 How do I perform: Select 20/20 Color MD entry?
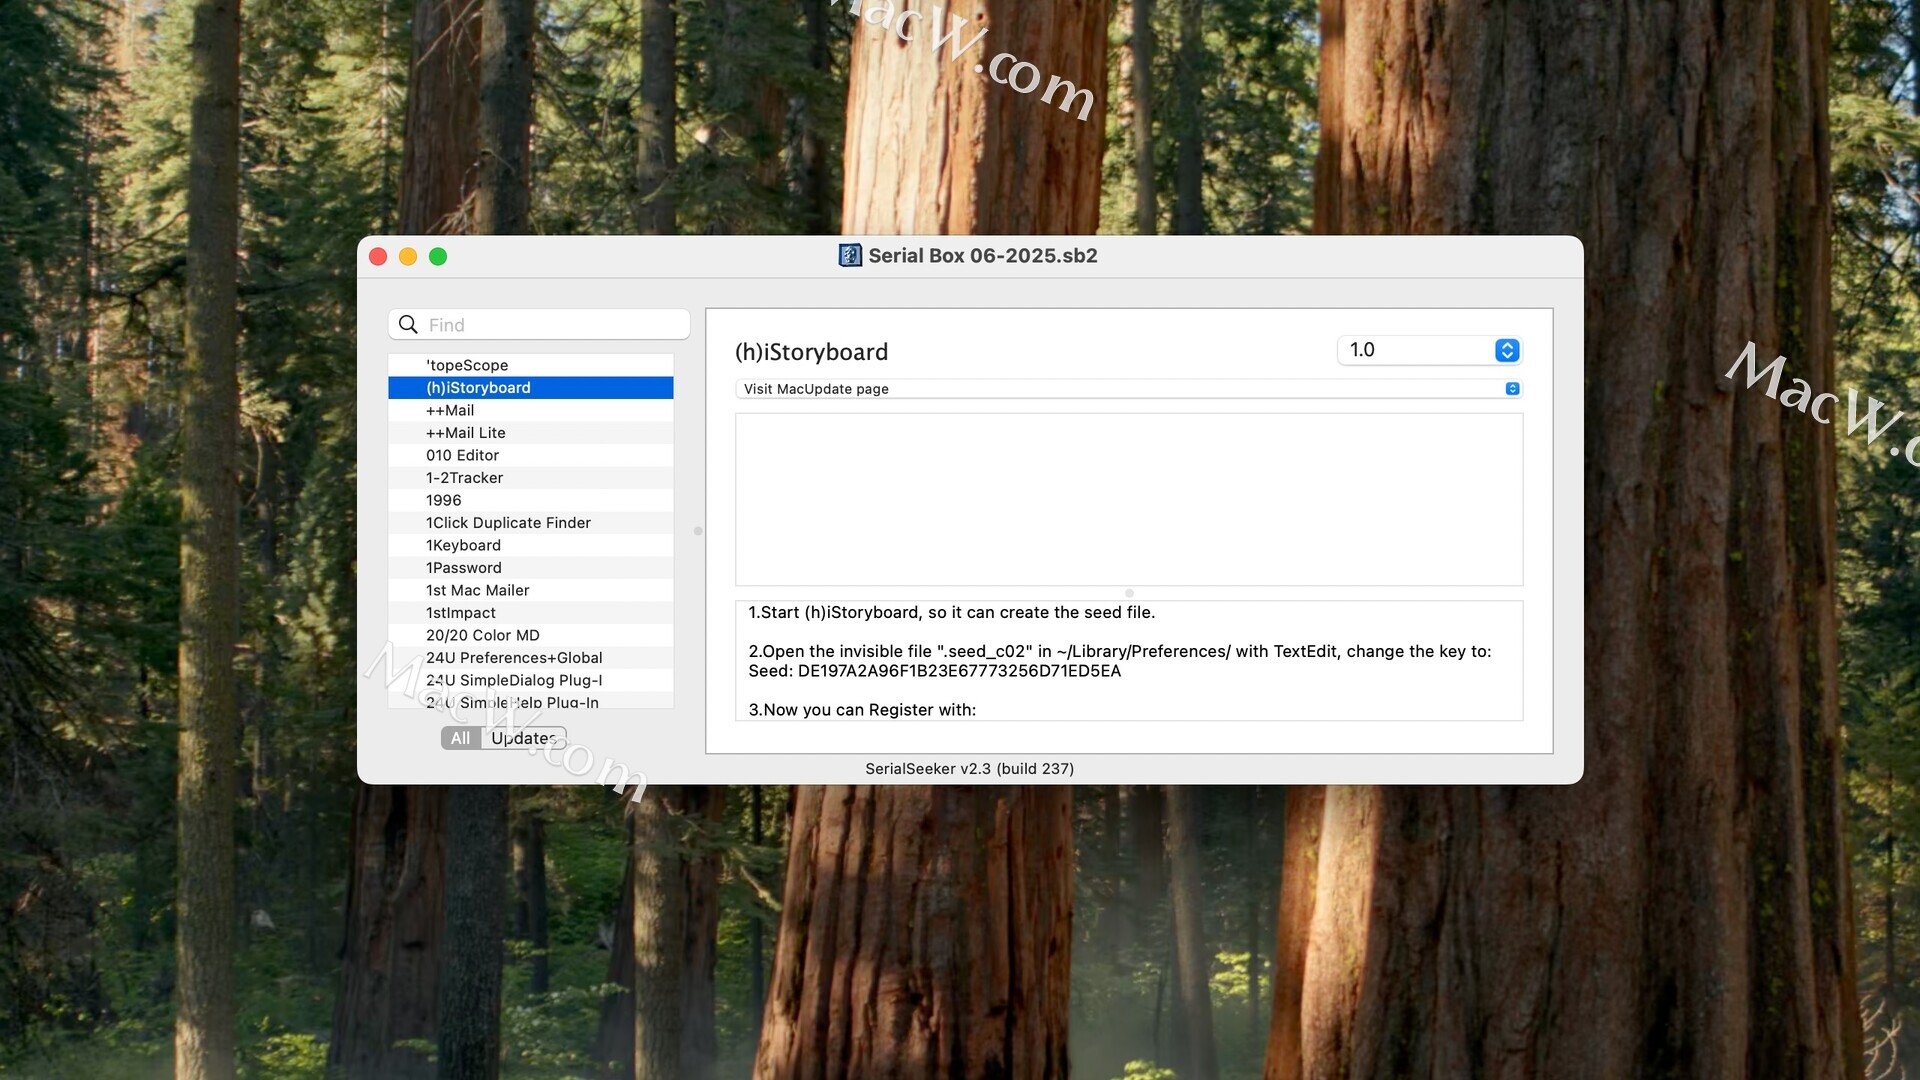click(x=531, y=635)
